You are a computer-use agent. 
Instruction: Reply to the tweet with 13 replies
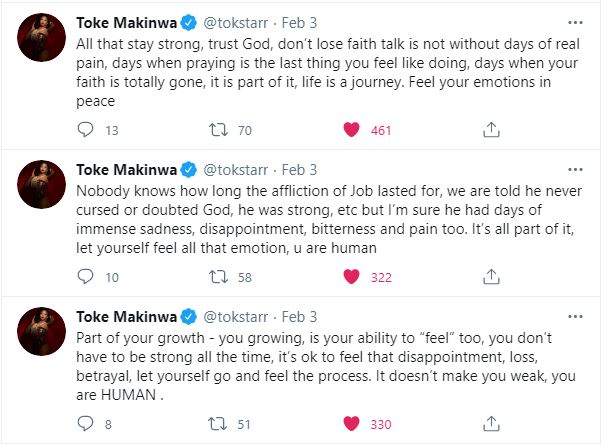(x=85, y=129)
